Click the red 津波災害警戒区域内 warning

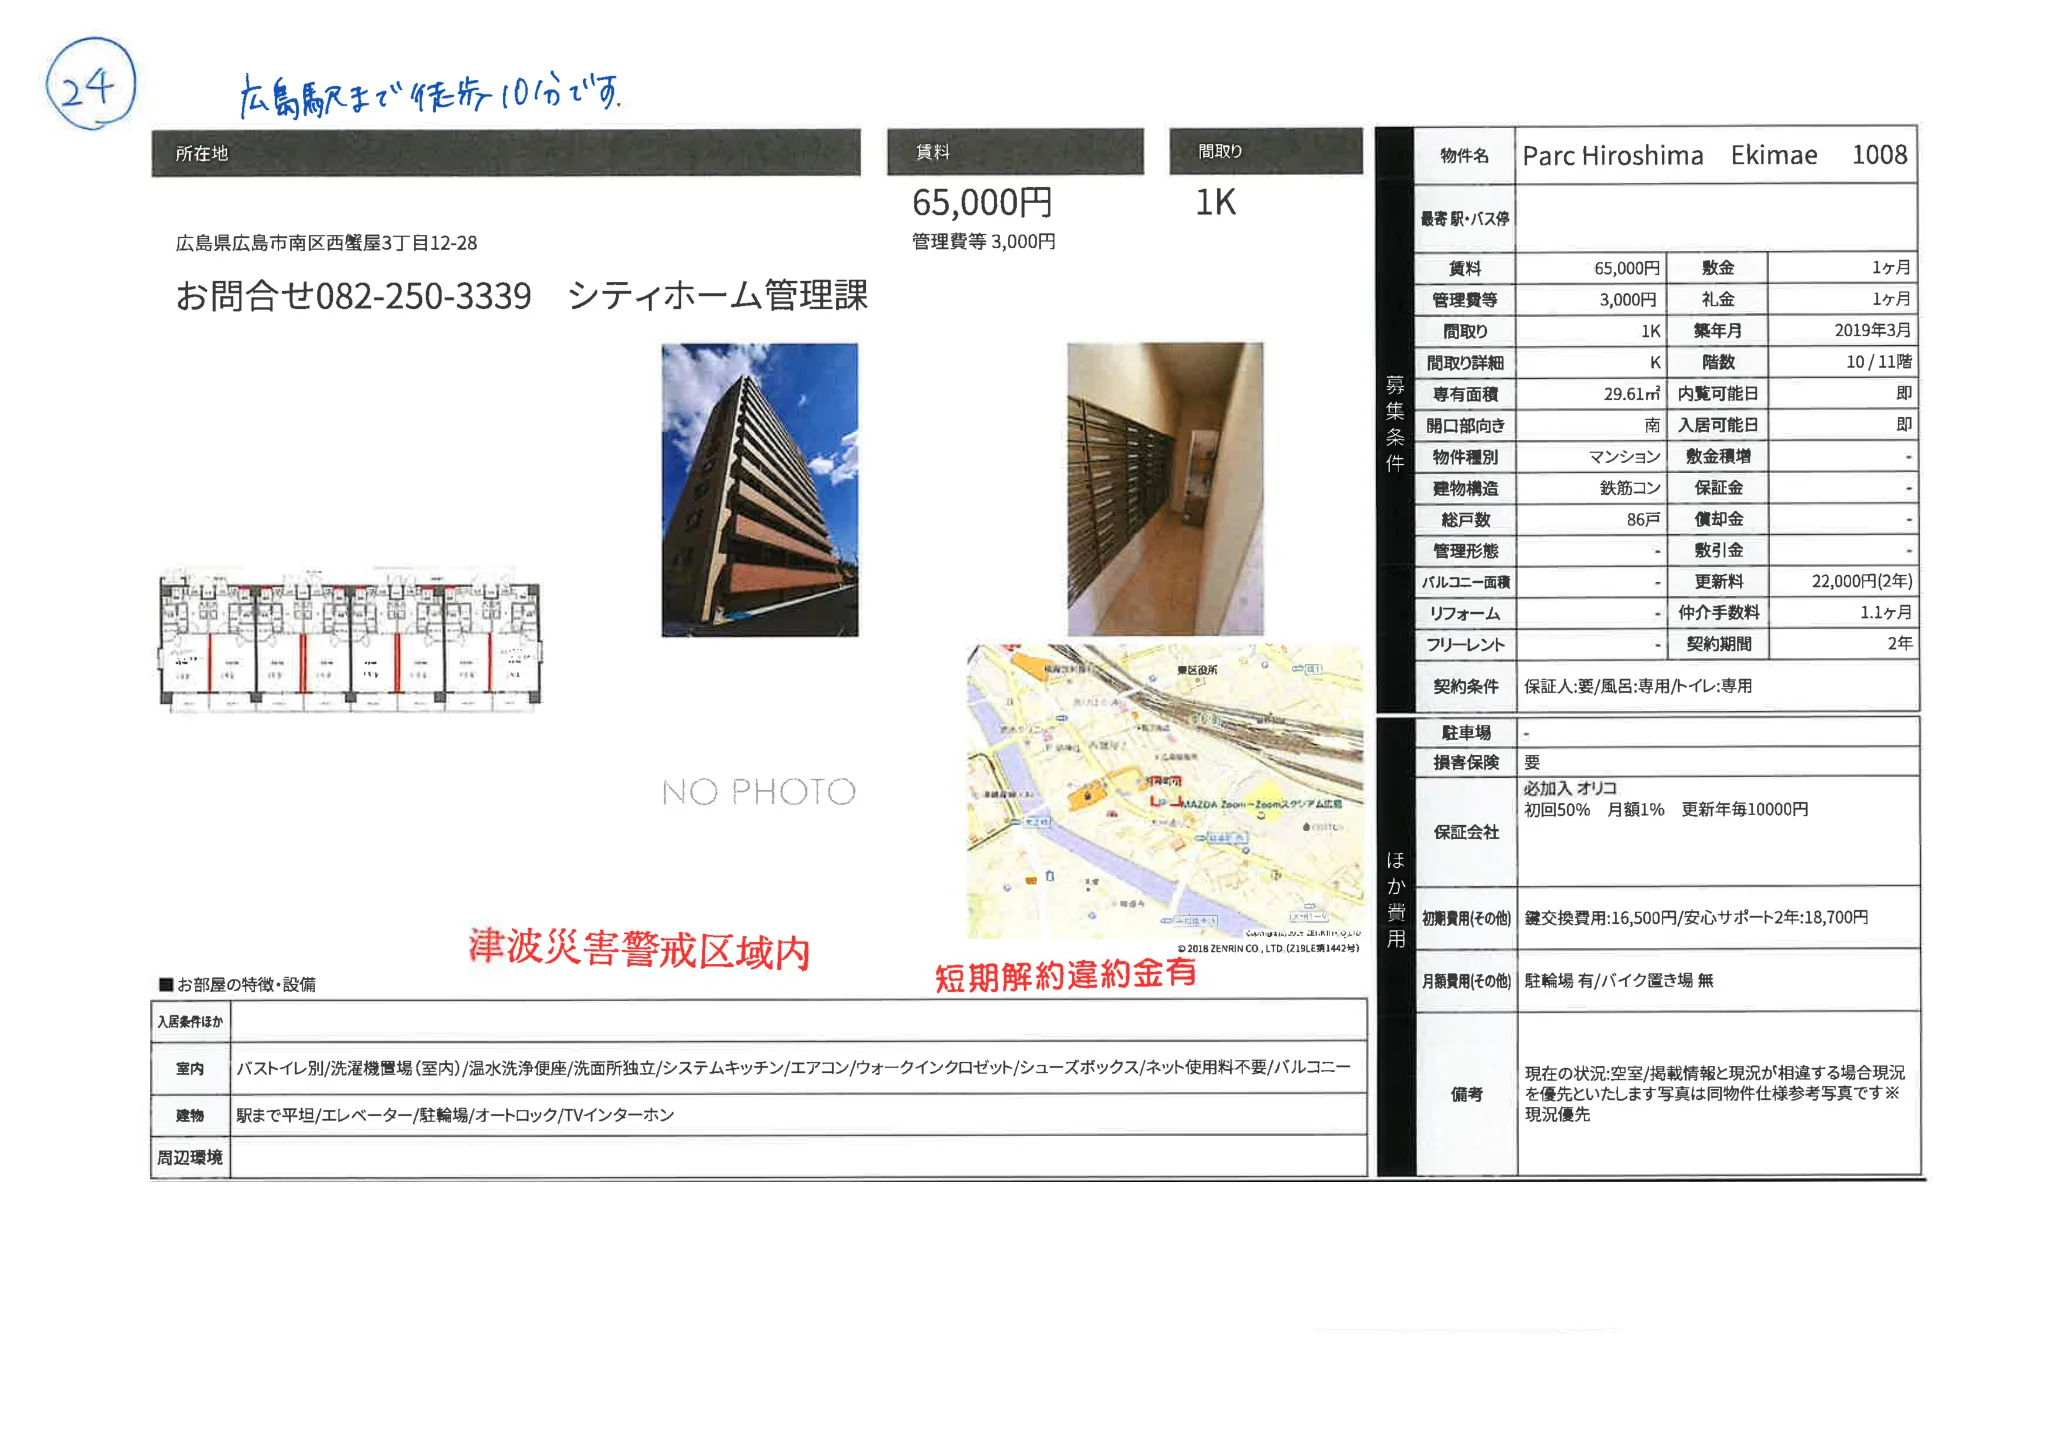(639, 948)
